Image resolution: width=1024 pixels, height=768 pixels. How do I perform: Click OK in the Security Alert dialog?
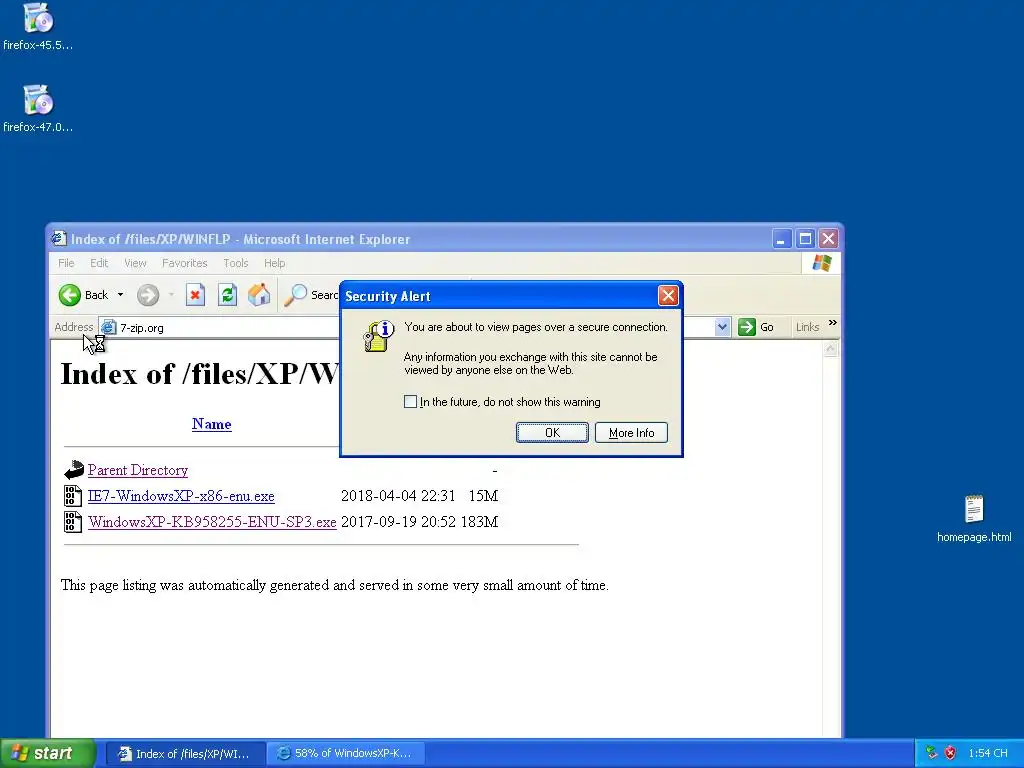click(x=552, y=432)
